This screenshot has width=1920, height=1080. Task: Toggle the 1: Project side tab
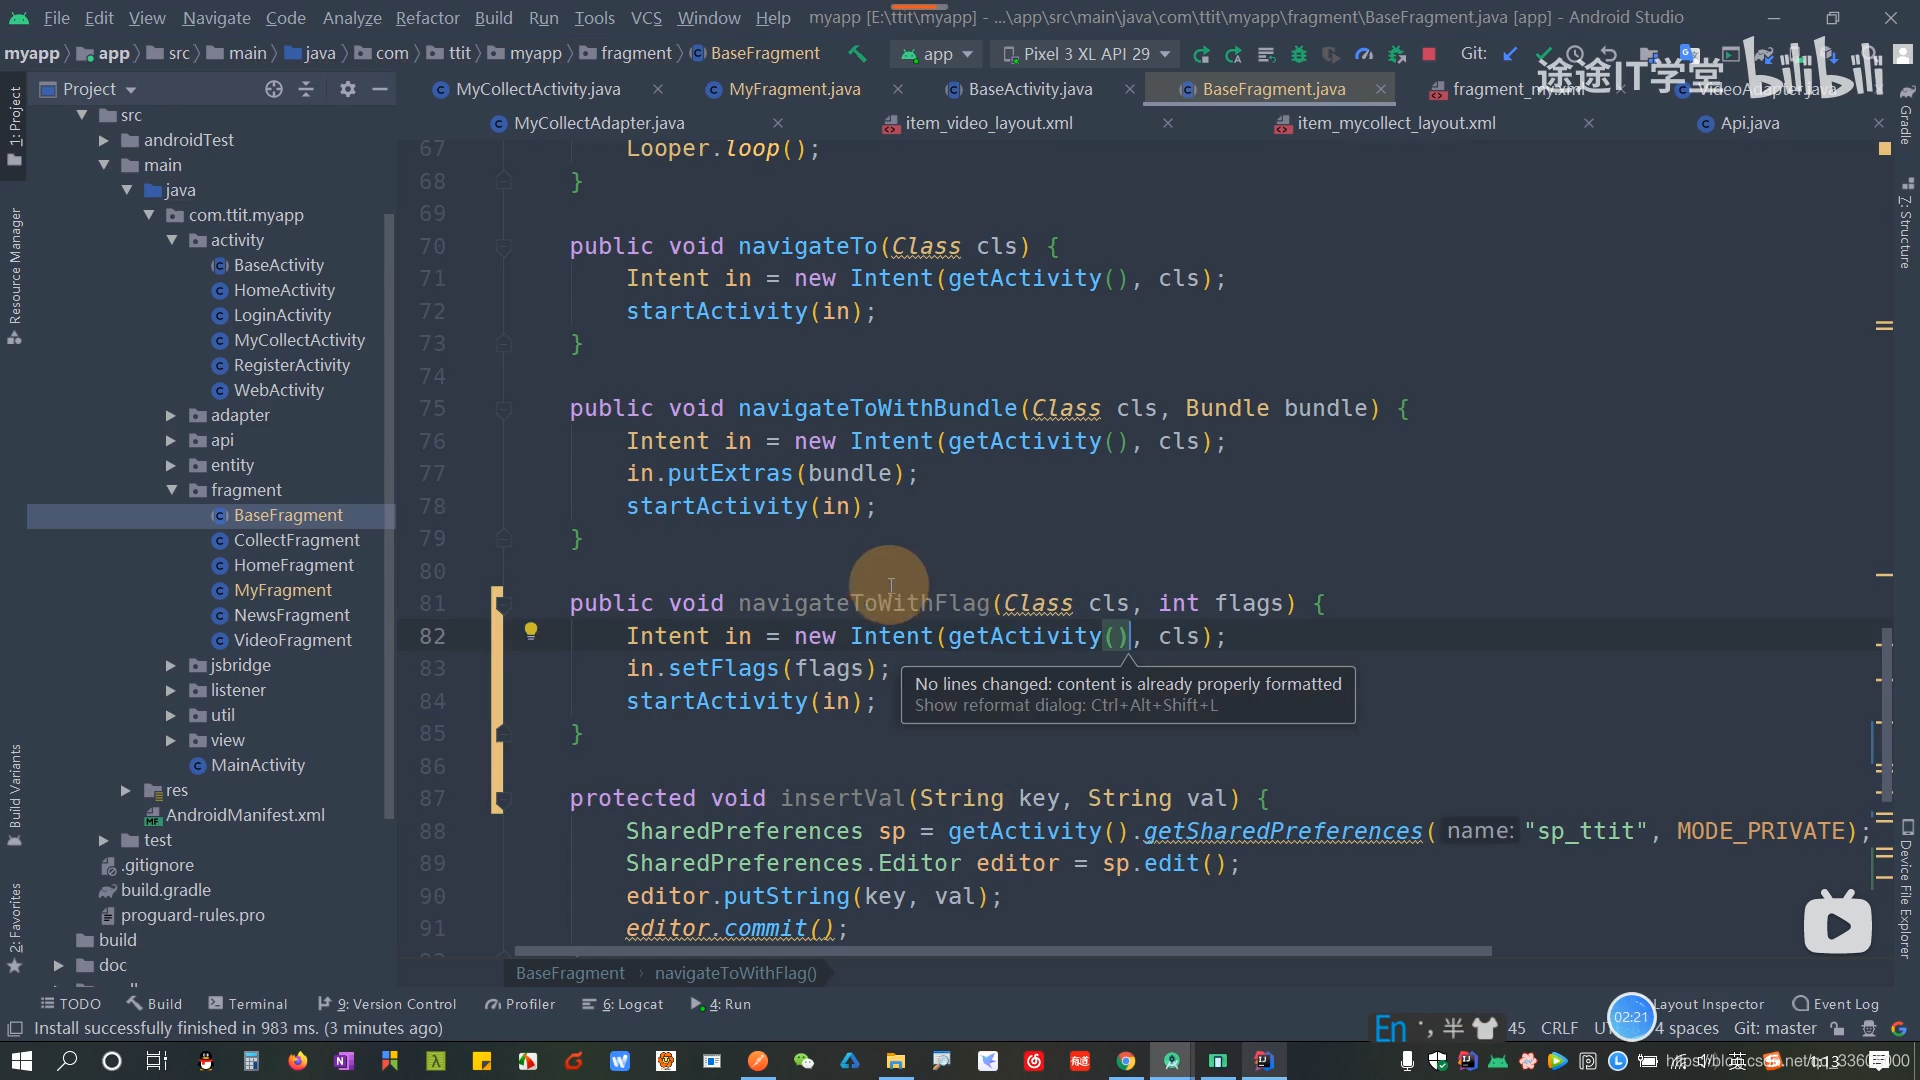[x=14, y=125]
